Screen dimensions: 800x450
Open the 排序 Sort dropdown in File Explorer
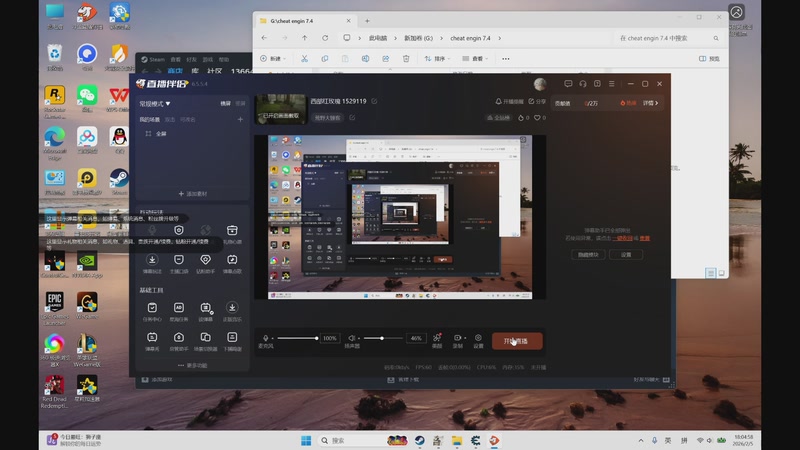click(438, 59)
